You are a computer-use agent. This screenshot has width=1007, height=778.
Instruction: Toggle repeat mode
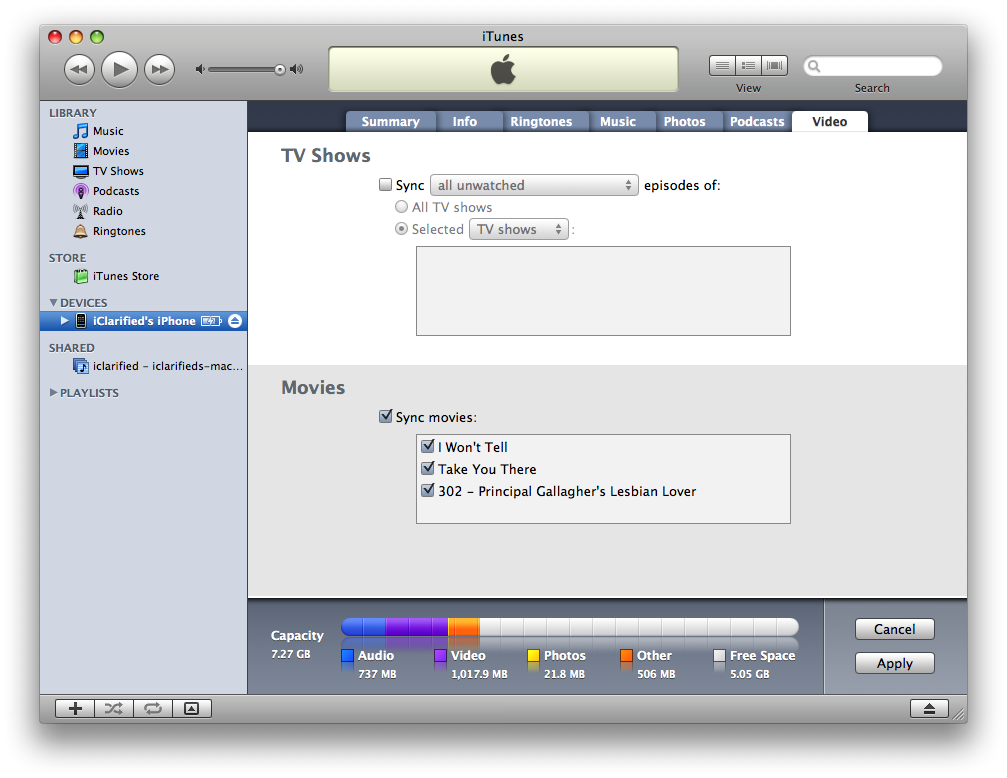(152, 708)
